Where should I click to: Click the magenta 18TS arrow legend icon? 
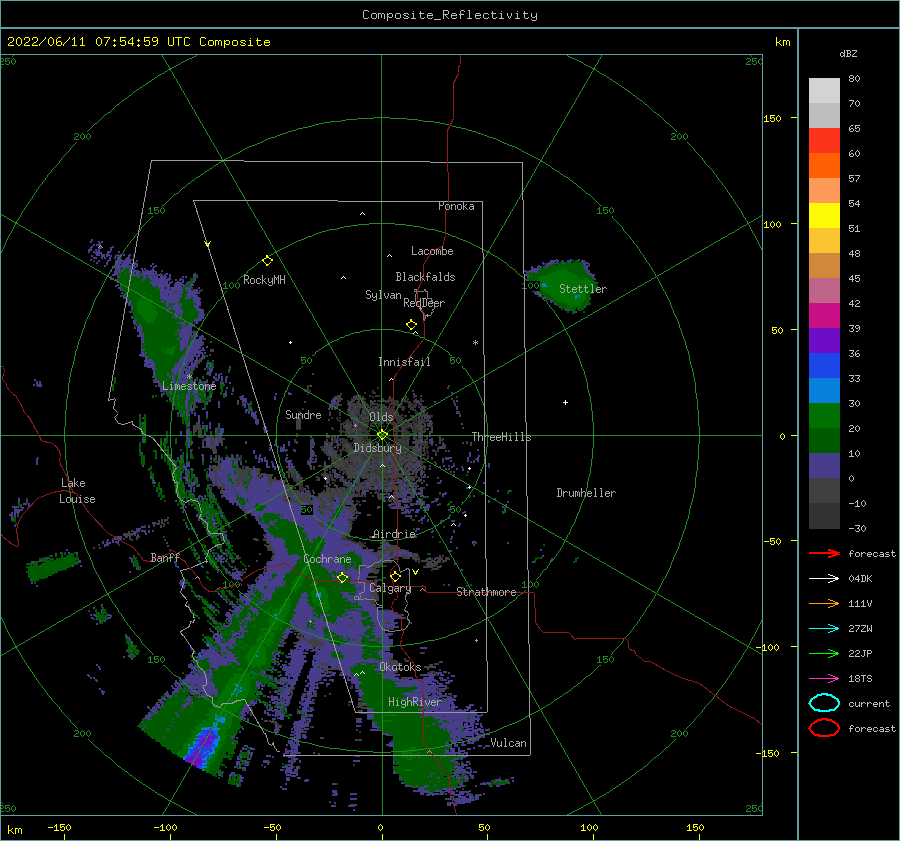824,679
